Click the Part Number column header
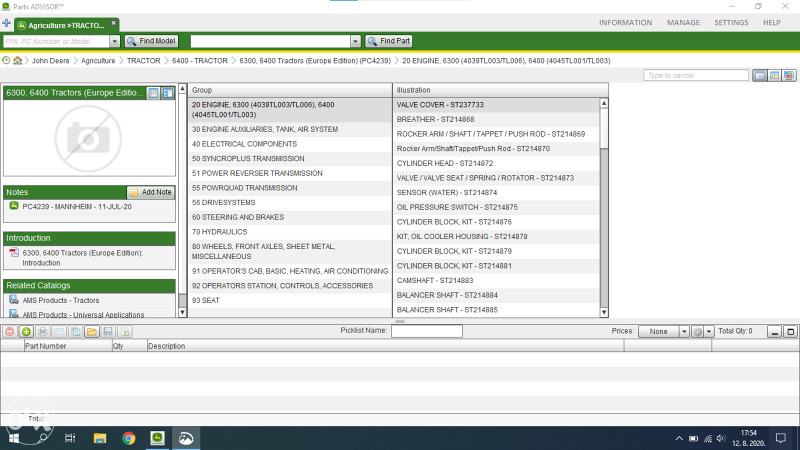Screen dimensions: 800x450 [67, 346]
